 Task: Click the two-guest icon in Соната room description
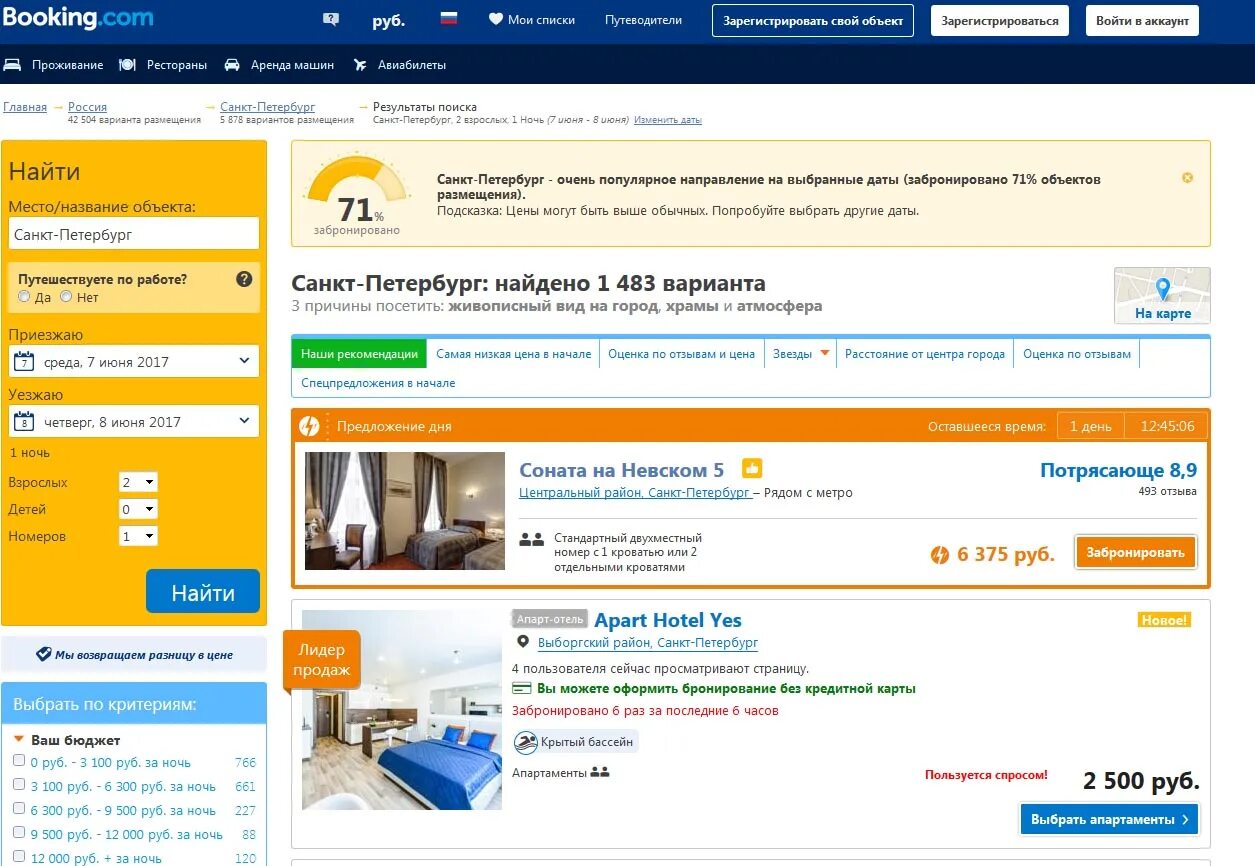[x=531, y=539]
